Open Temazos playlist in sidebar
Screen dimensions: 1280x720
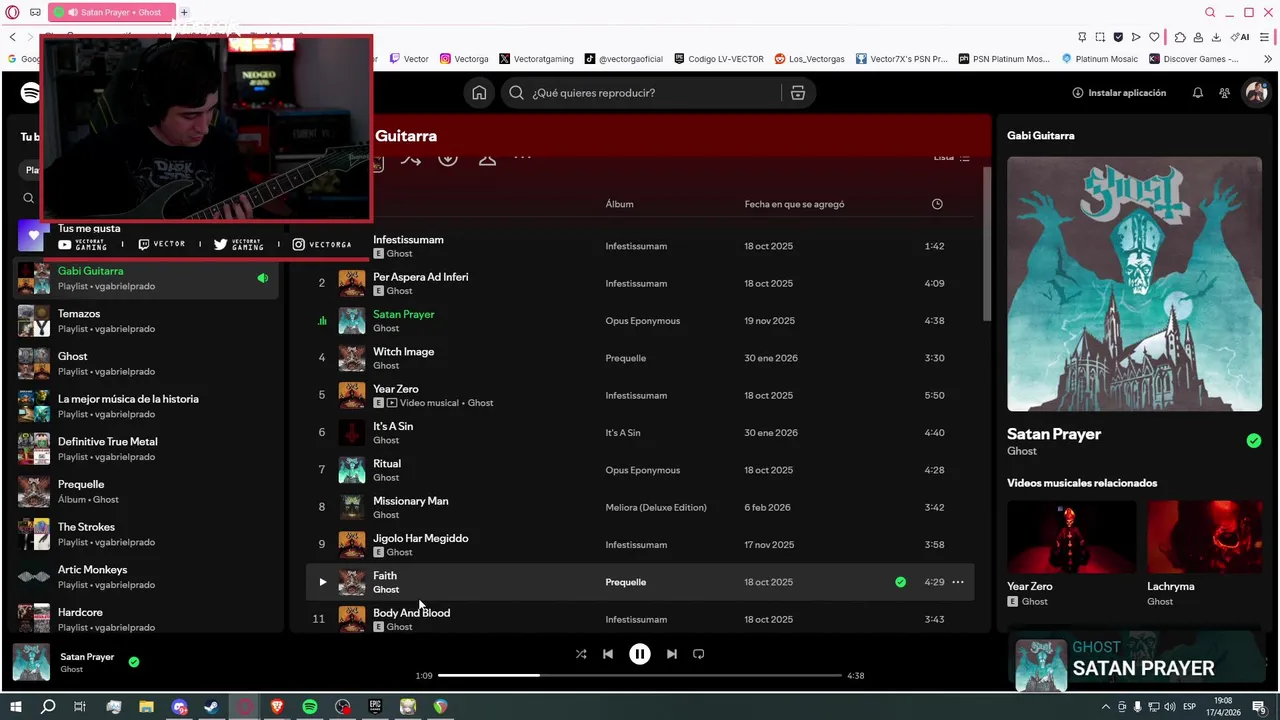click(146, 321)
